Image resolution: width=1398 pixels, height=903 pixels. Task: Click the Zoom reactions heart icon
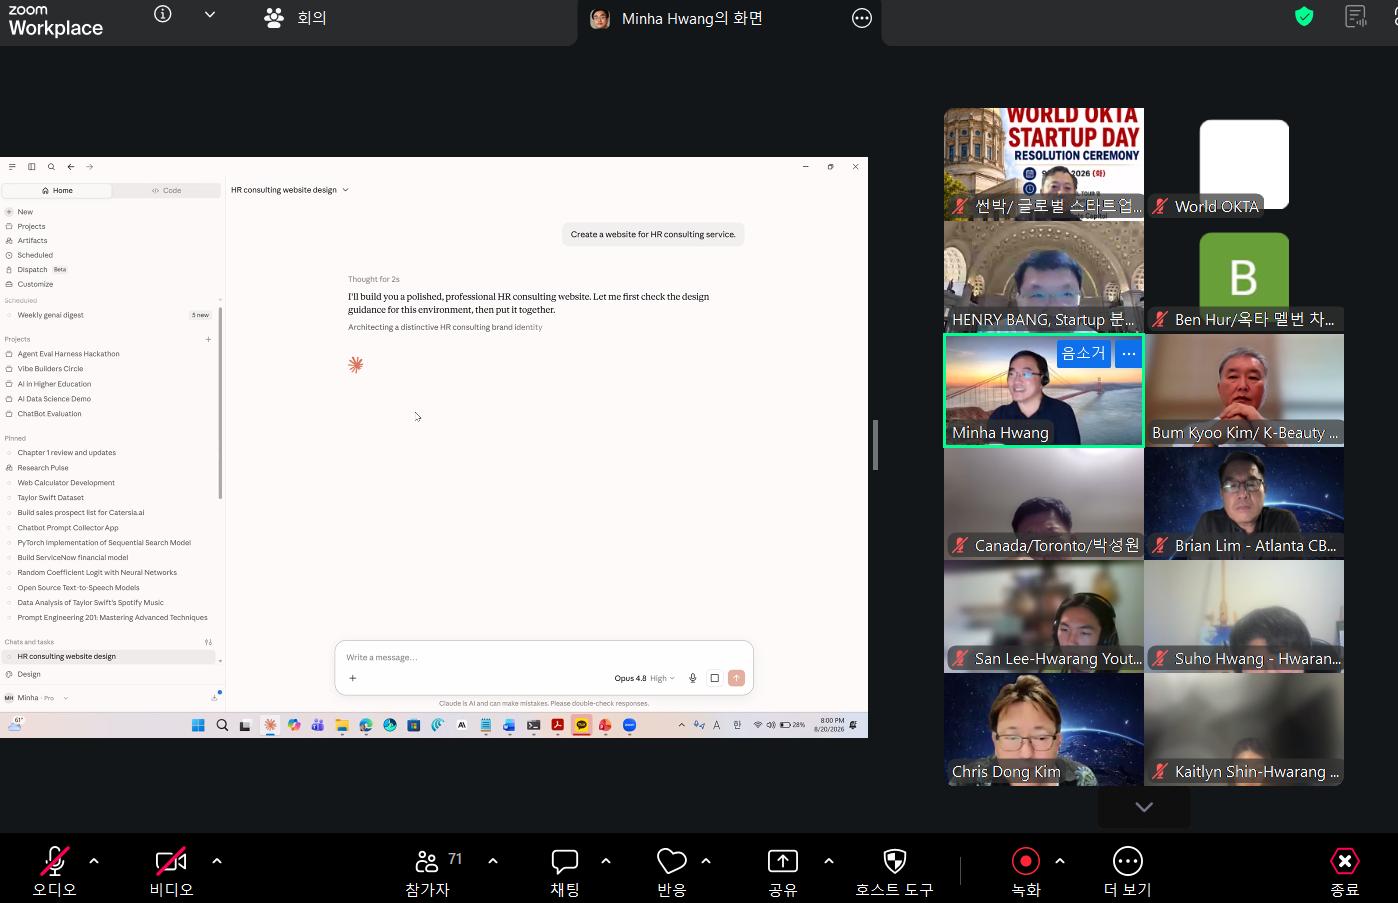click(672, 861)
